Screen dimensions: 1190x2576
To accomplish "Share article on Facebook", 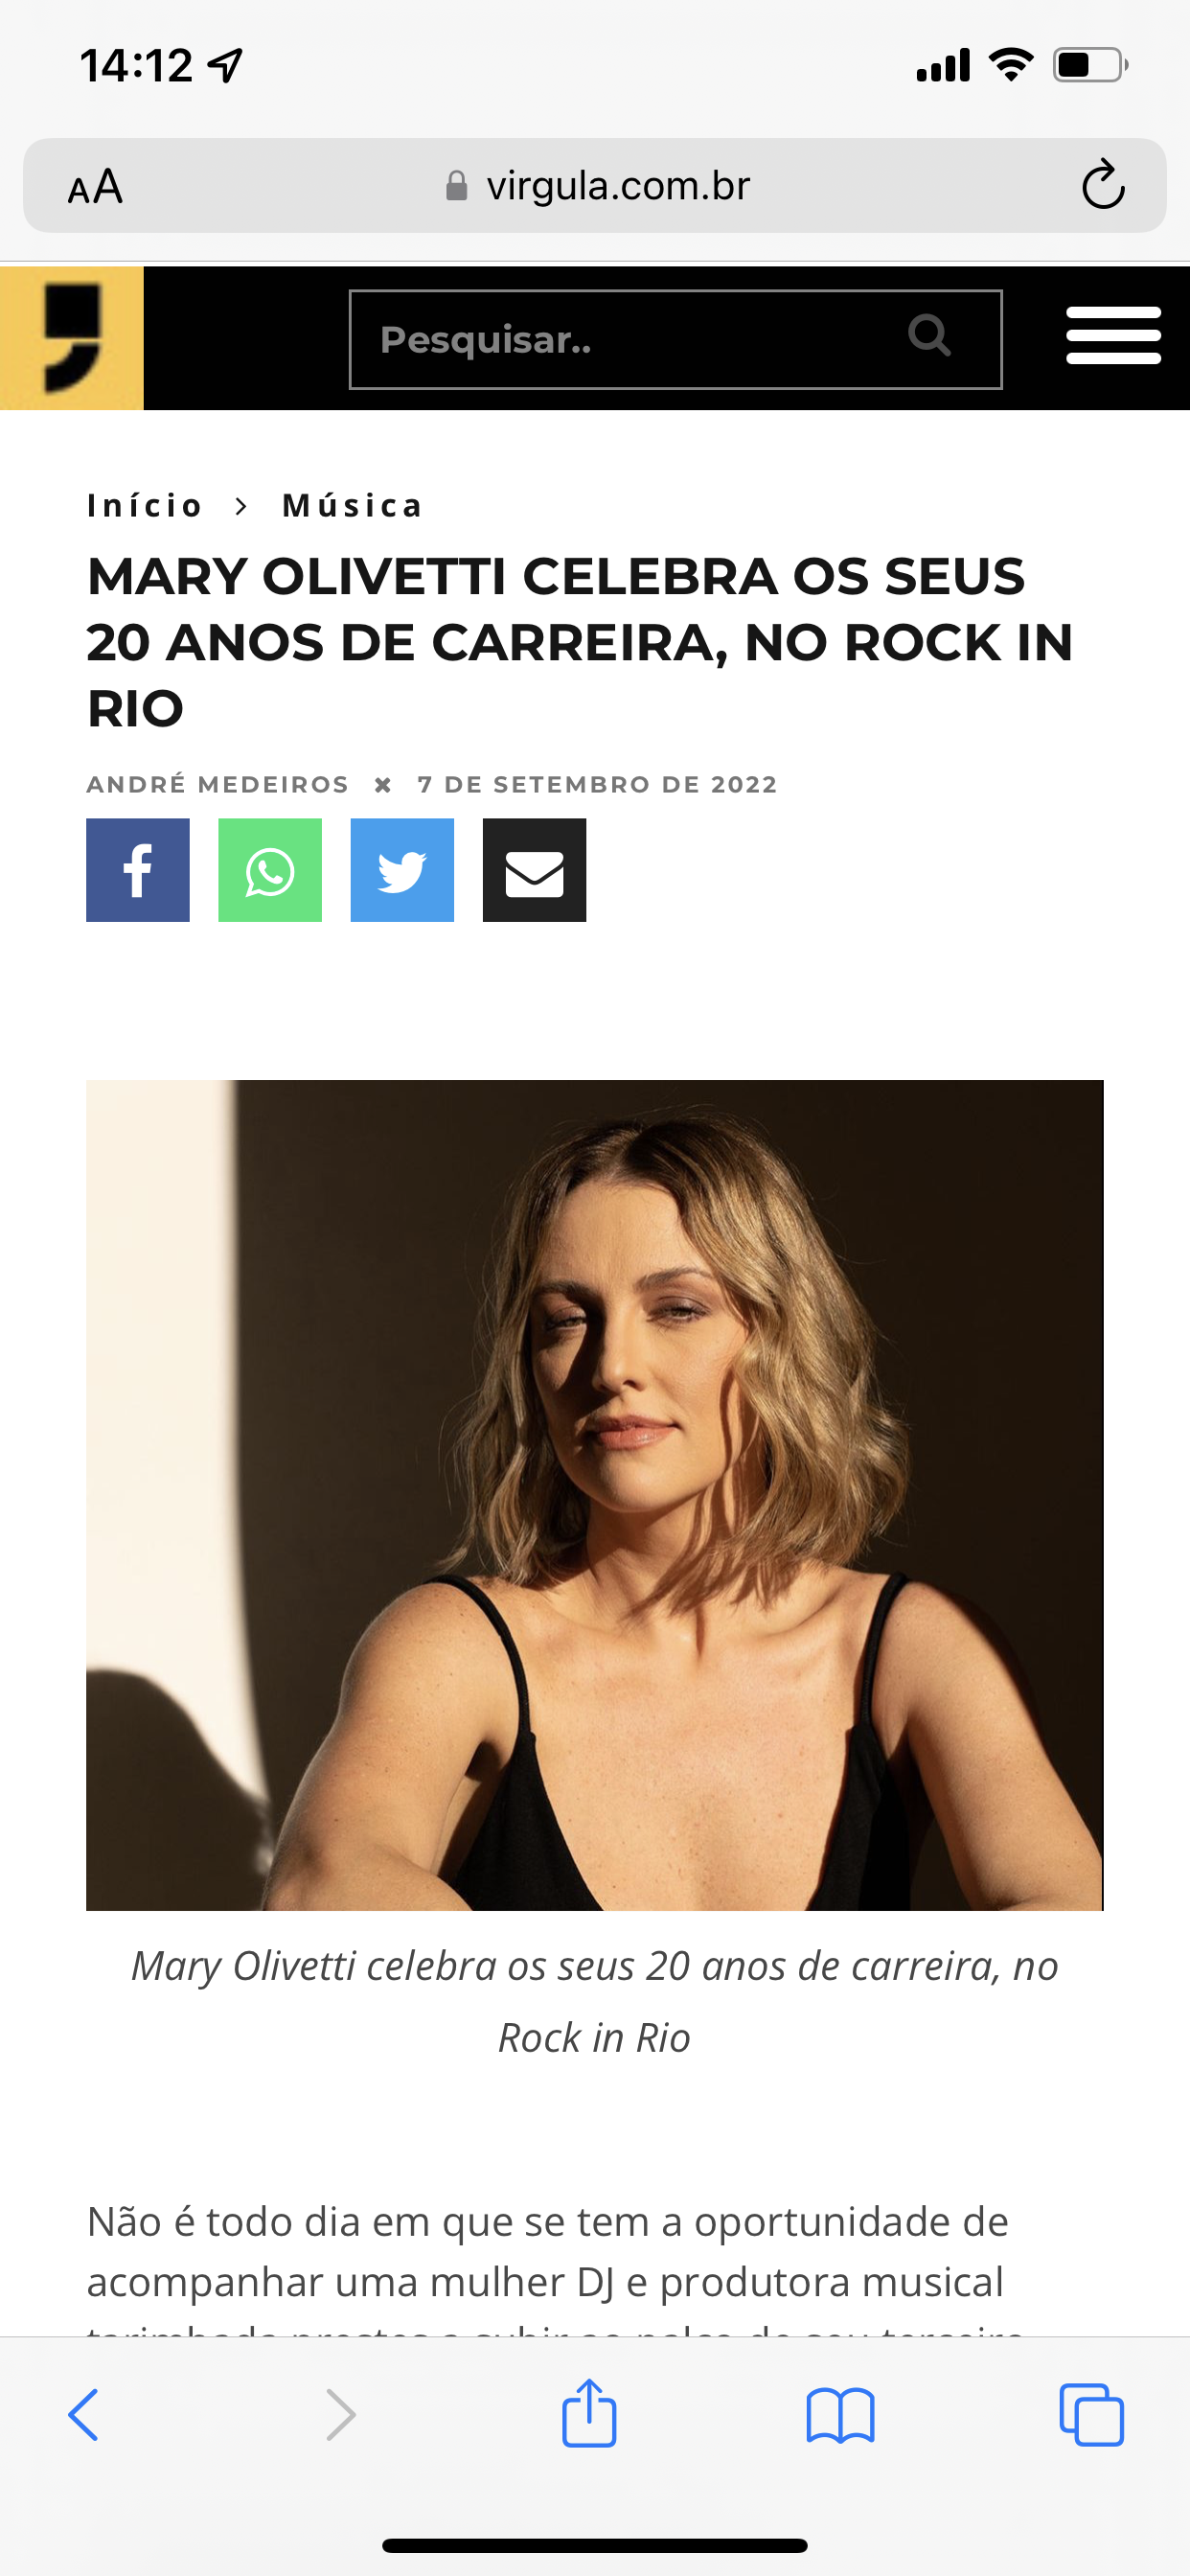I will [x=138, y=870].
